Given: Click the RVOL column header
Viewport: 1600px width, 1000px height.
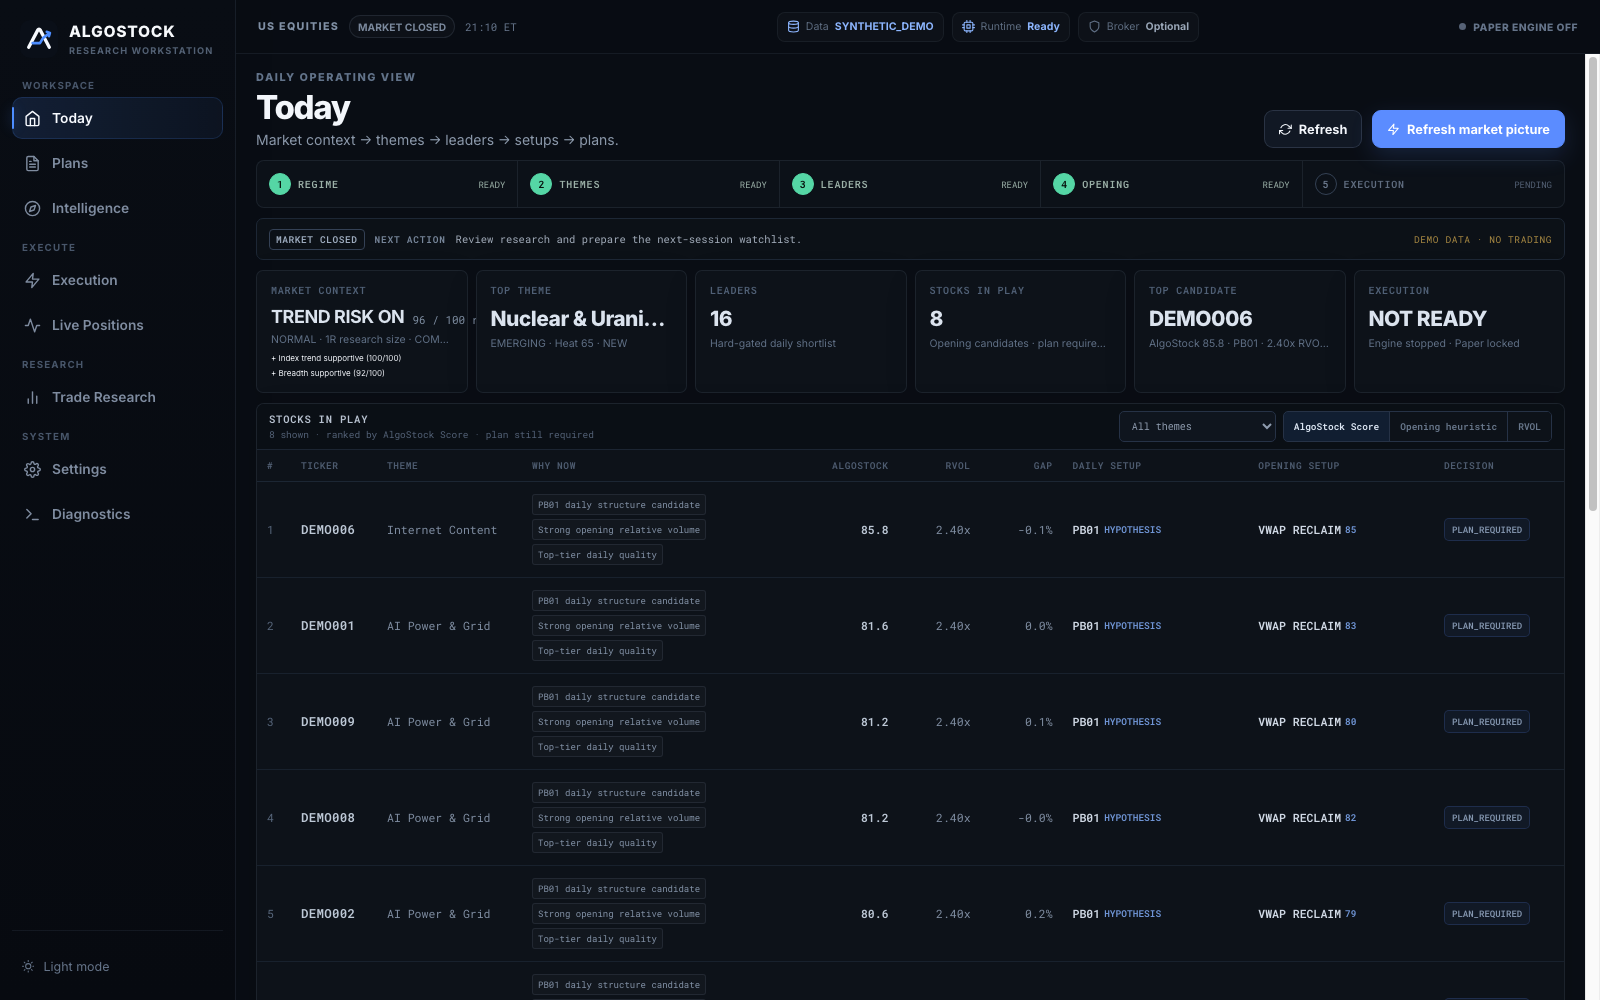Looking at the screenshot, I should (957, 467).
